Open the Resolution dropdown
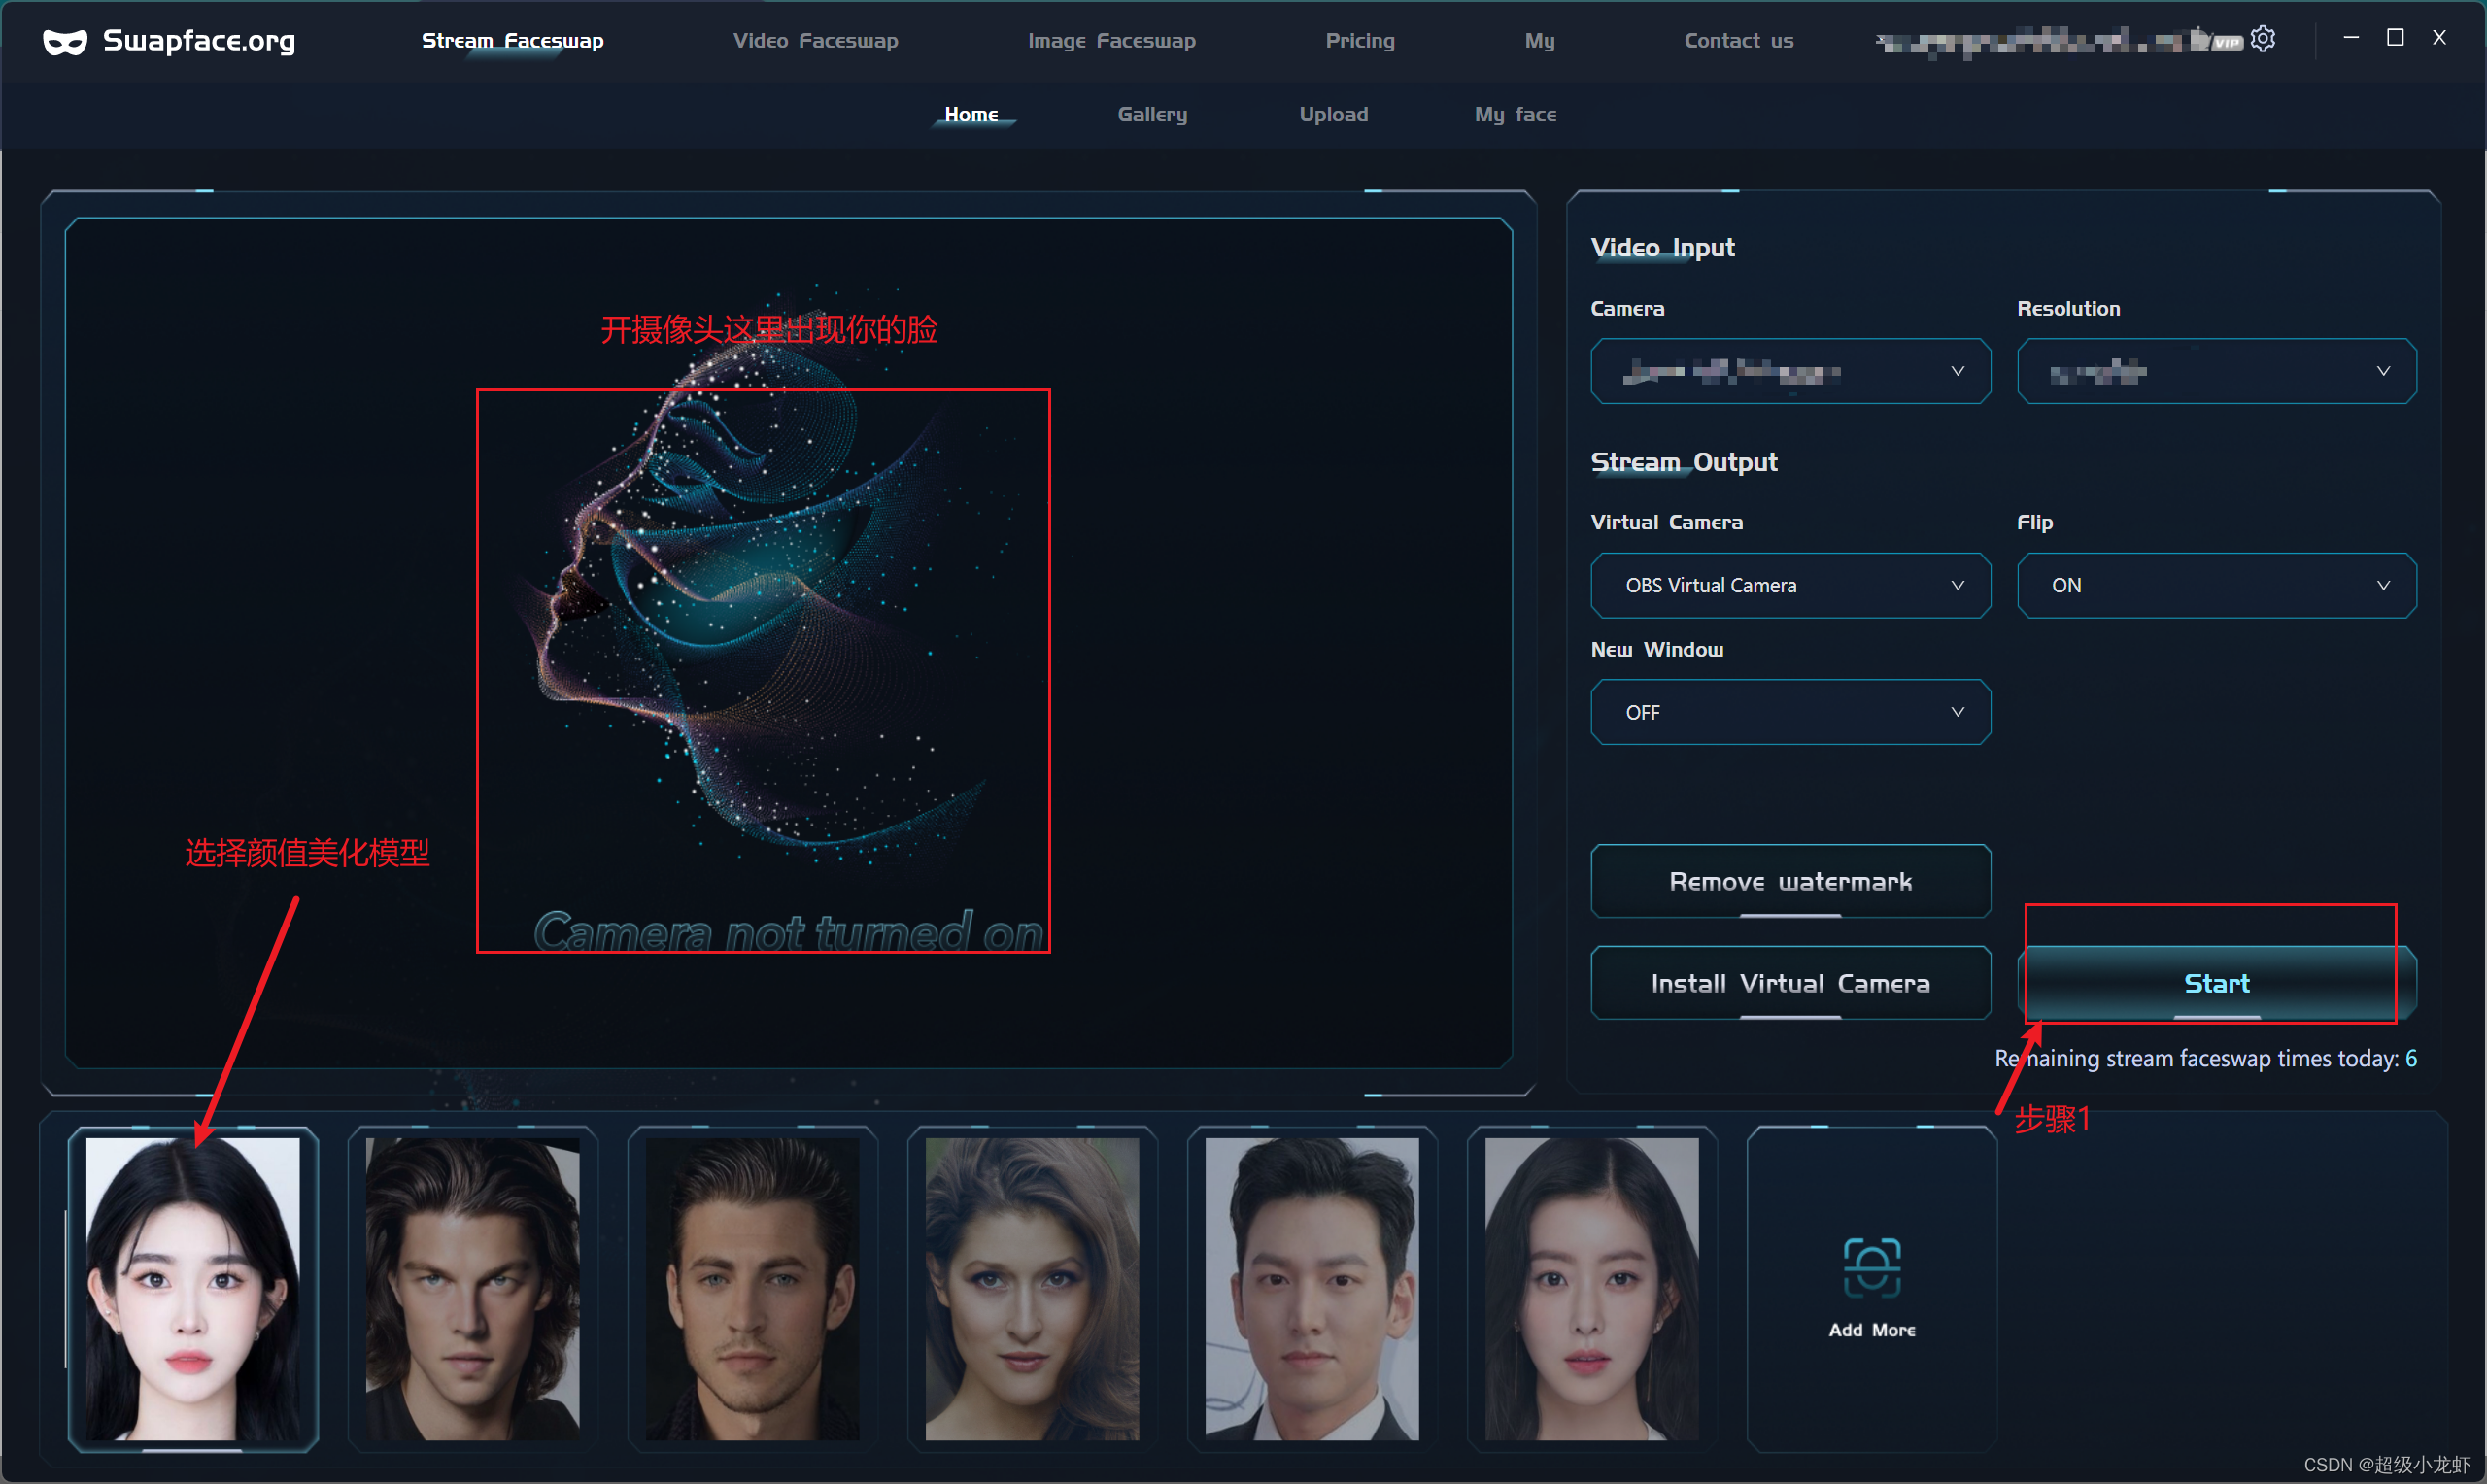This screenshot has width=2487, height=1484. click(2216, 371)
